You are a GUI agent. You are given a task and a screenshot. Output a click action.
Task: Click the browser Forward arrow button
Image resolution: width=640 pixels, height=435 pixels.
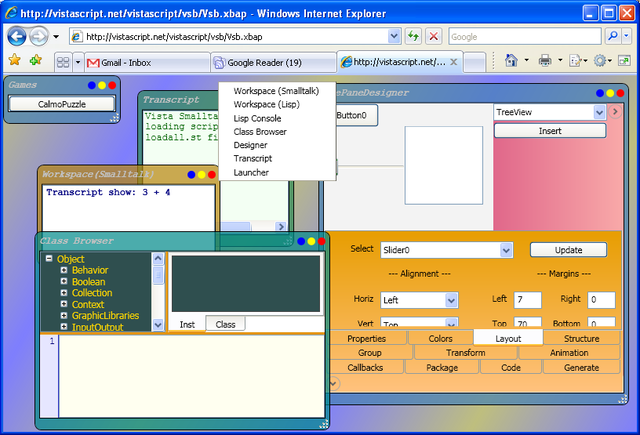click(x=39, y=37)
